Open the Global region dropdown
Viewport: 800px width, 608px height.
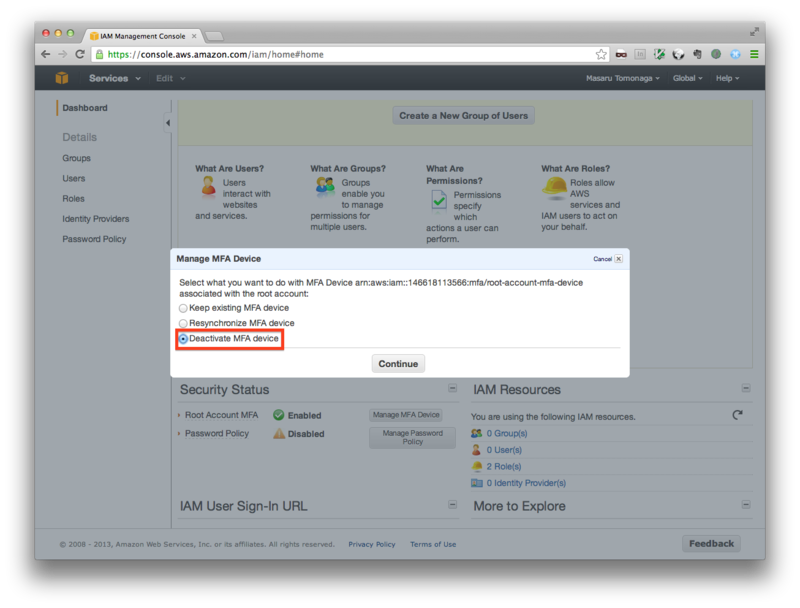point(687,78)
